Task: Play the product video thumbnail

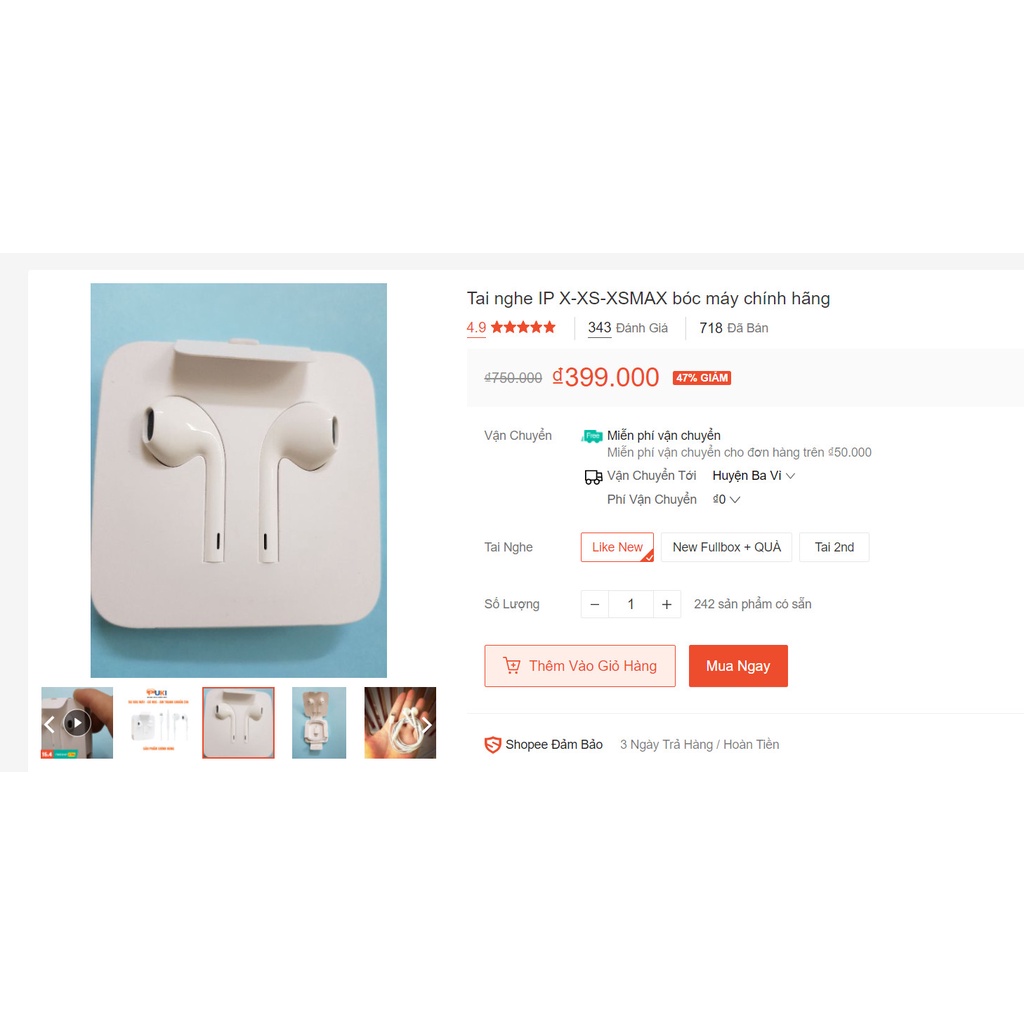Action: point(77,723)
